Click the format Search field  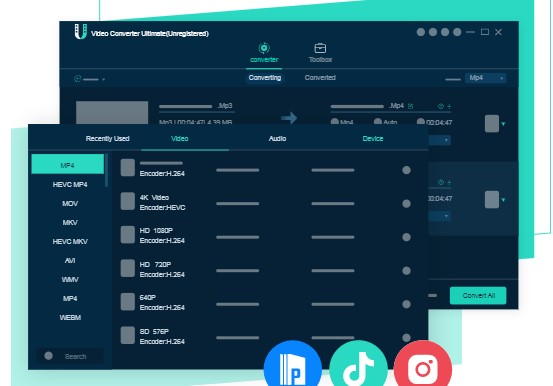70,356
